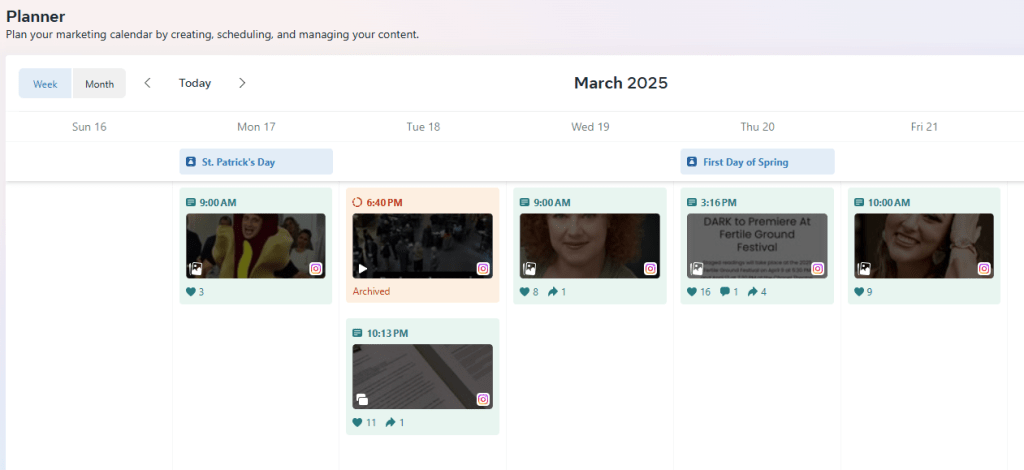Click image icon on Wednesday 9:00 AM thumbnail
1024x470 pixels.
[x=529, y=268]
